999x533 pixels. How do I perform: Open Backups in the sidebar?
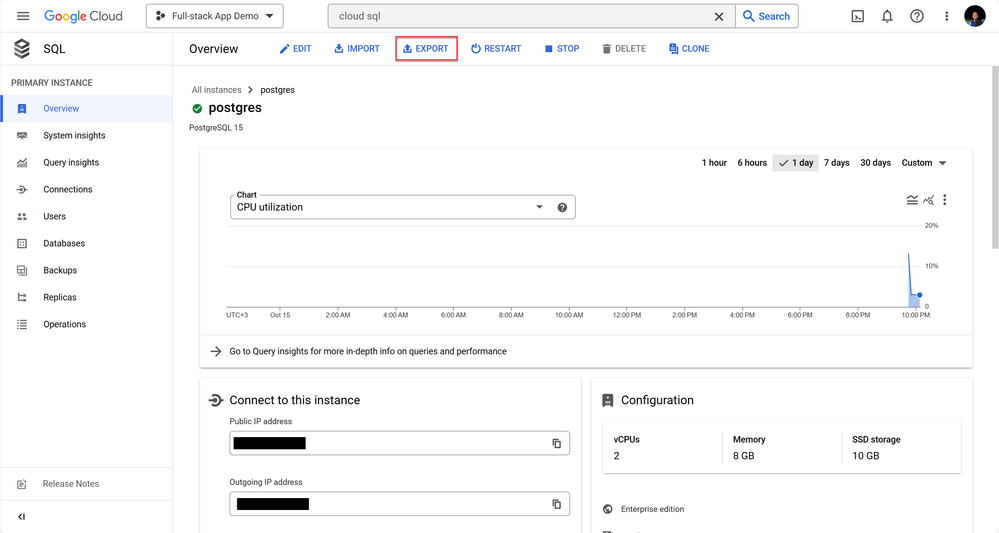pyautogui.click(x=87, y=270)
